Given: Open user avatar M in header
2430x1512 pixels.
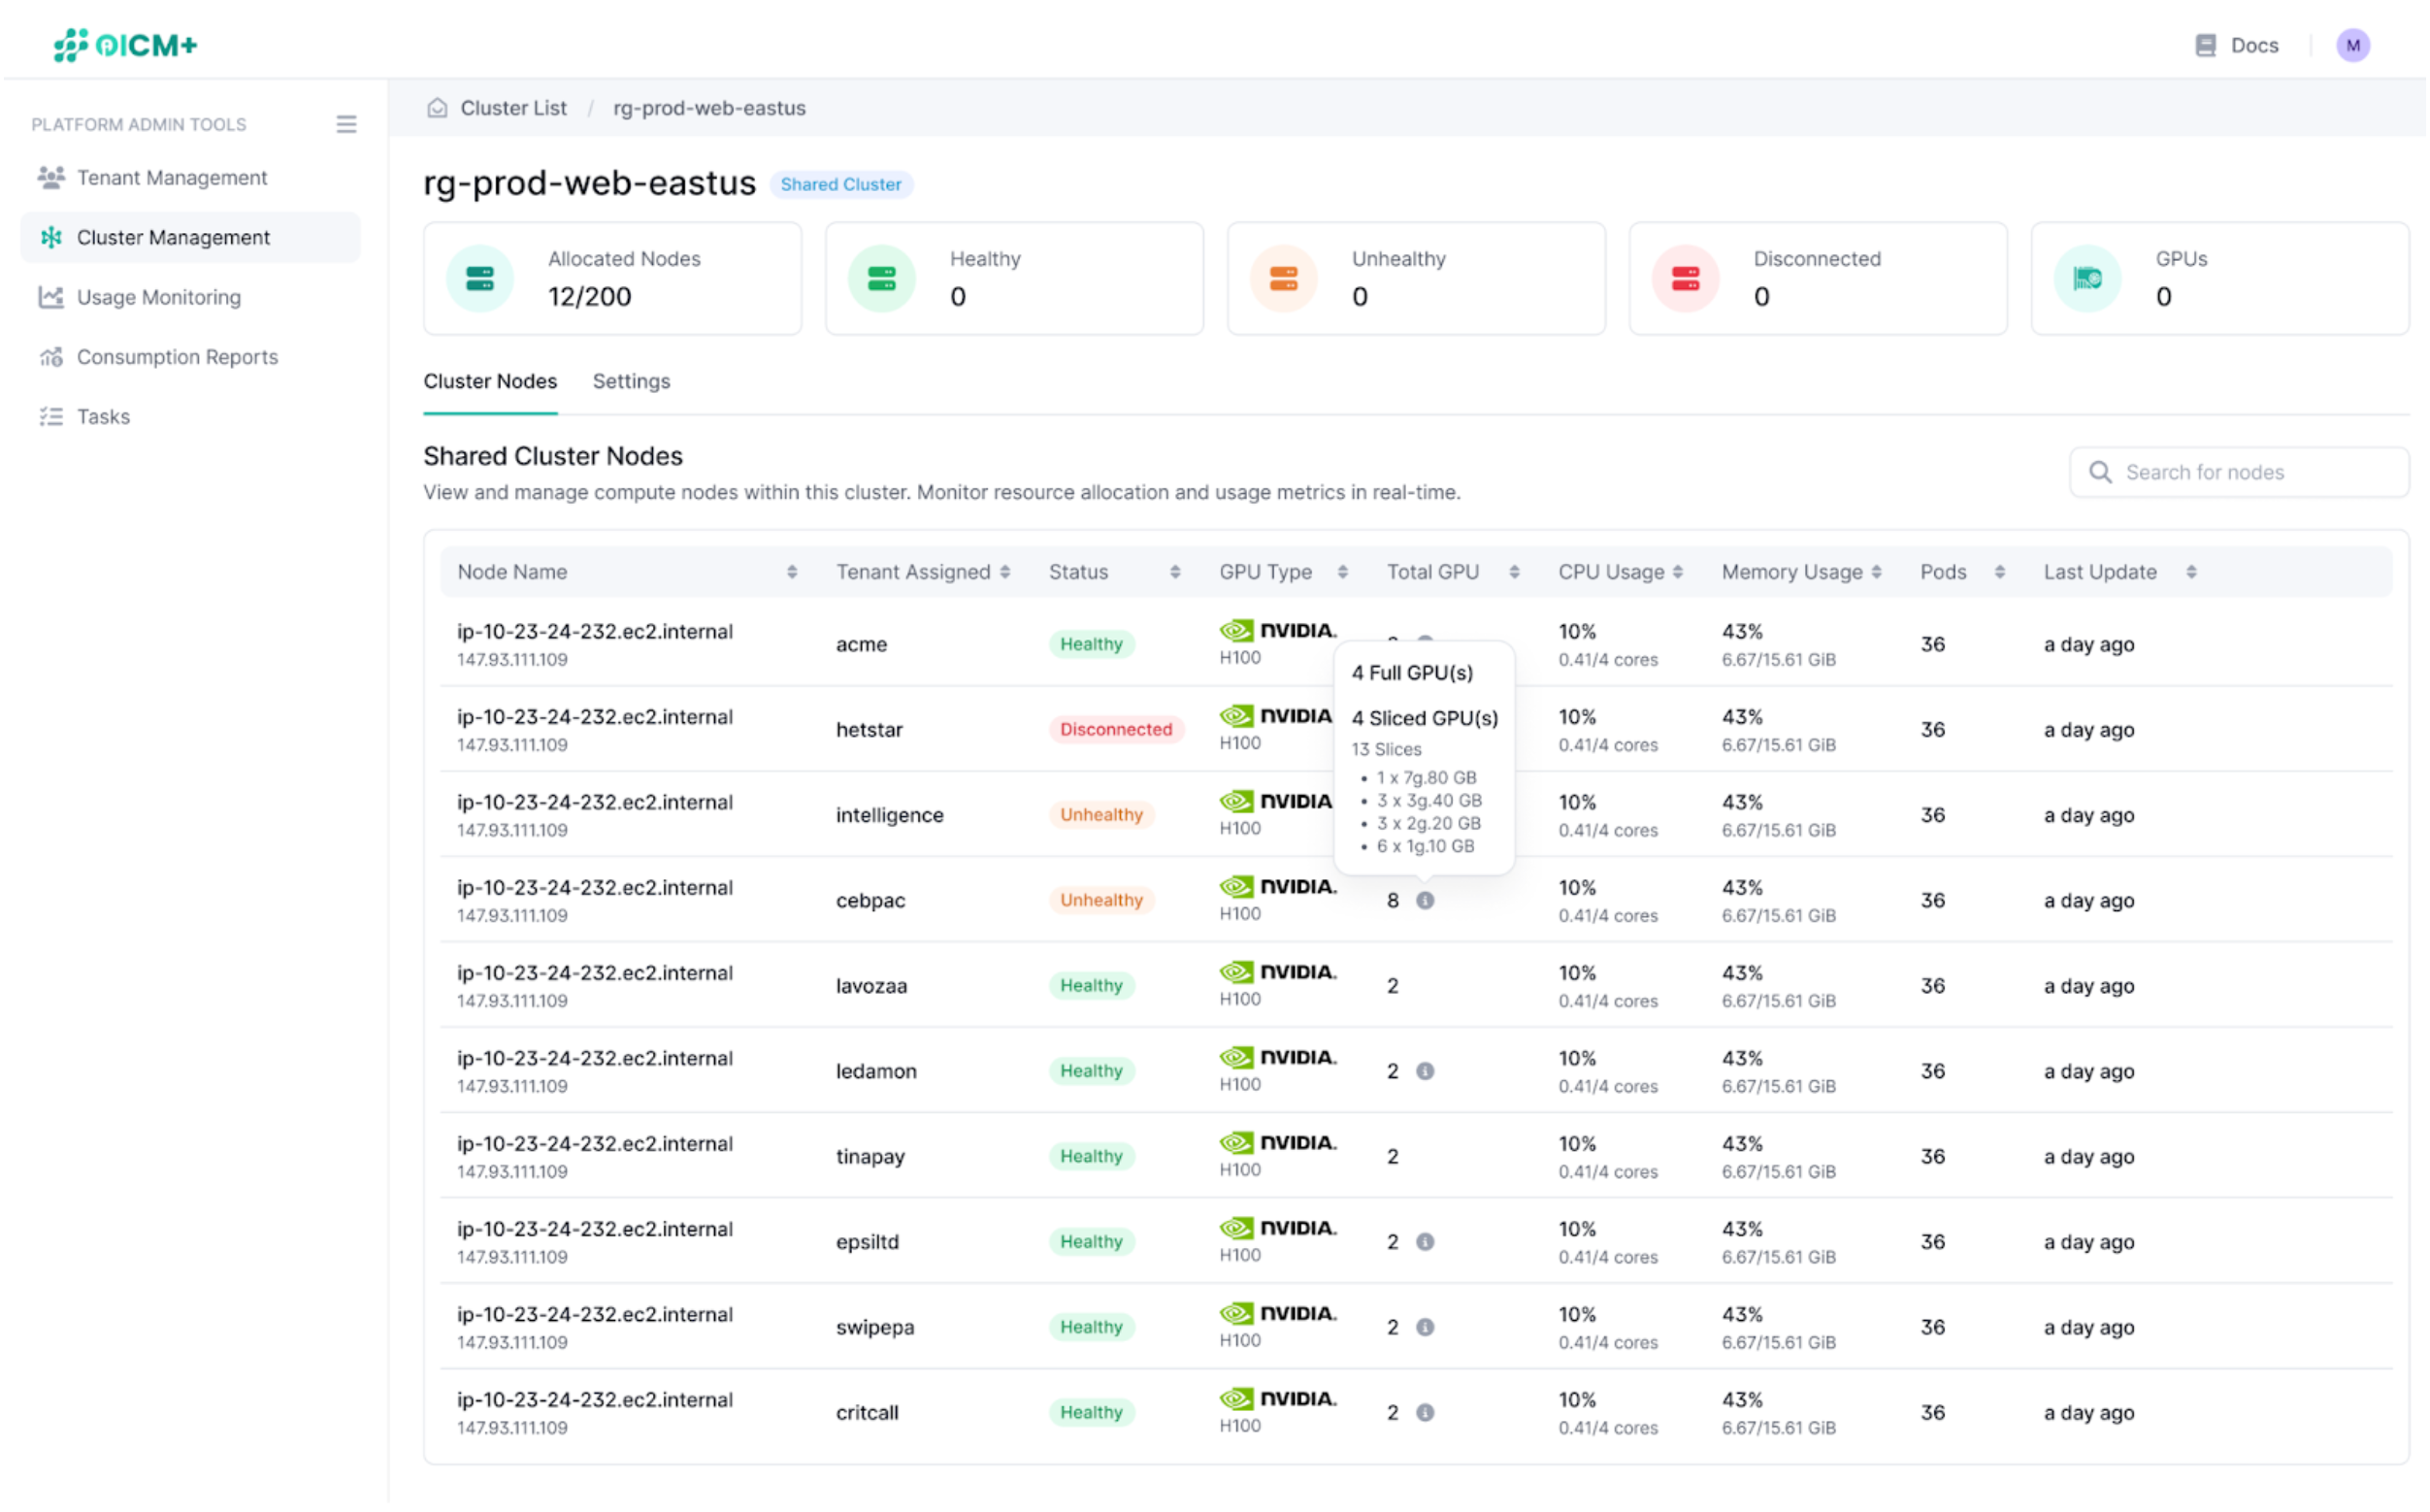Looking at the screenshot, I should [x=2352, y=45].
